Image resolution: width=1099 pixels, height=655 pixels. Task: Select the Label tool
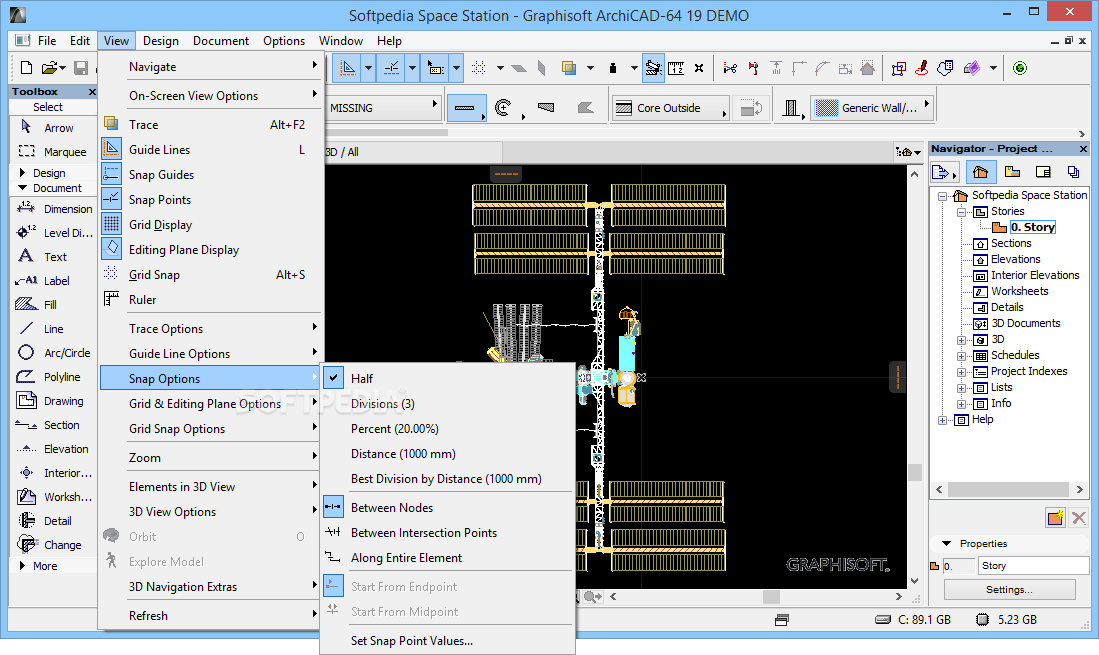(53, 280)
